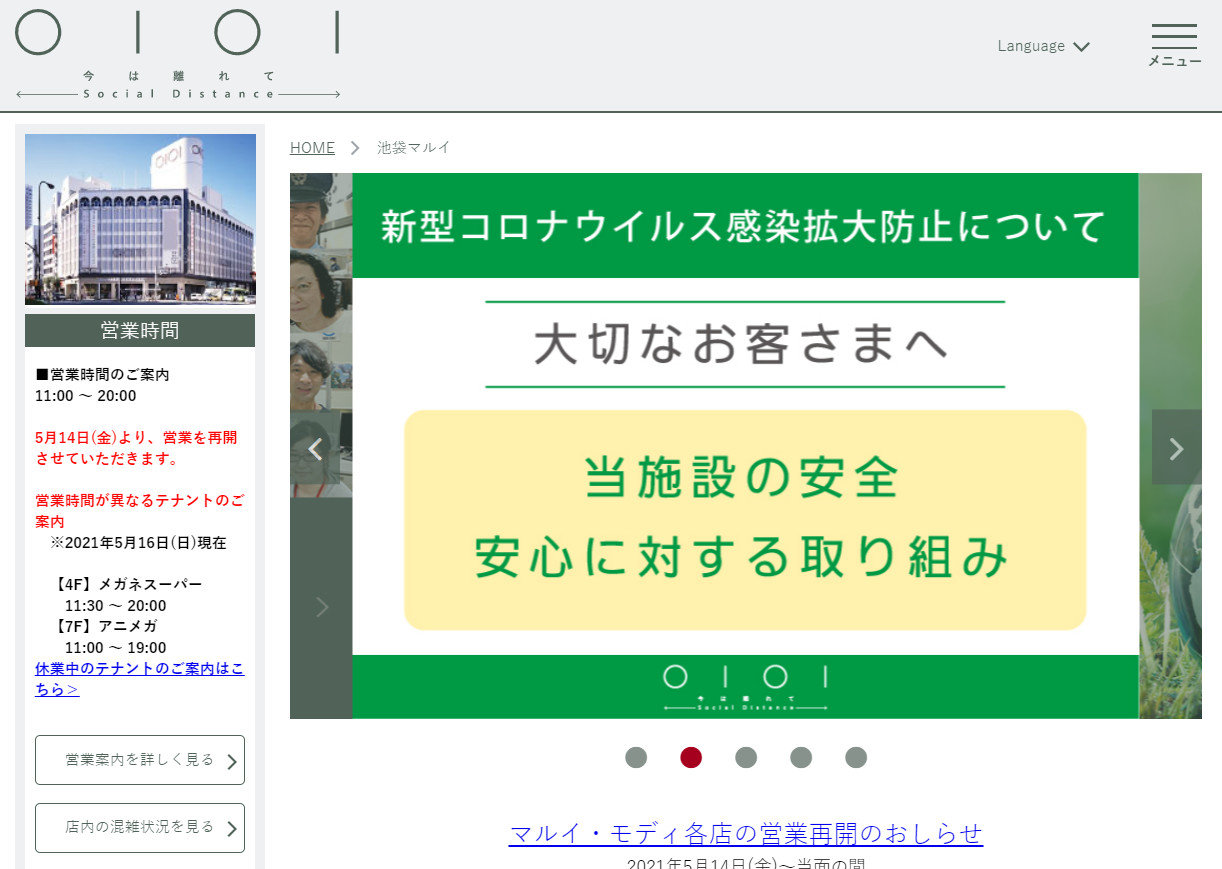Viewport: 1222px width, 869px height.
Task: Go to previous carousel slide arrow
Action: point(315,449)
